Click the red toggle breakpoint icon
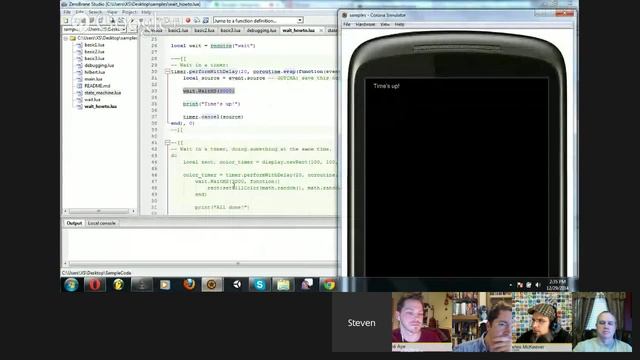The image size is (640, 360). pyautogui.click(x=188, y=20)
